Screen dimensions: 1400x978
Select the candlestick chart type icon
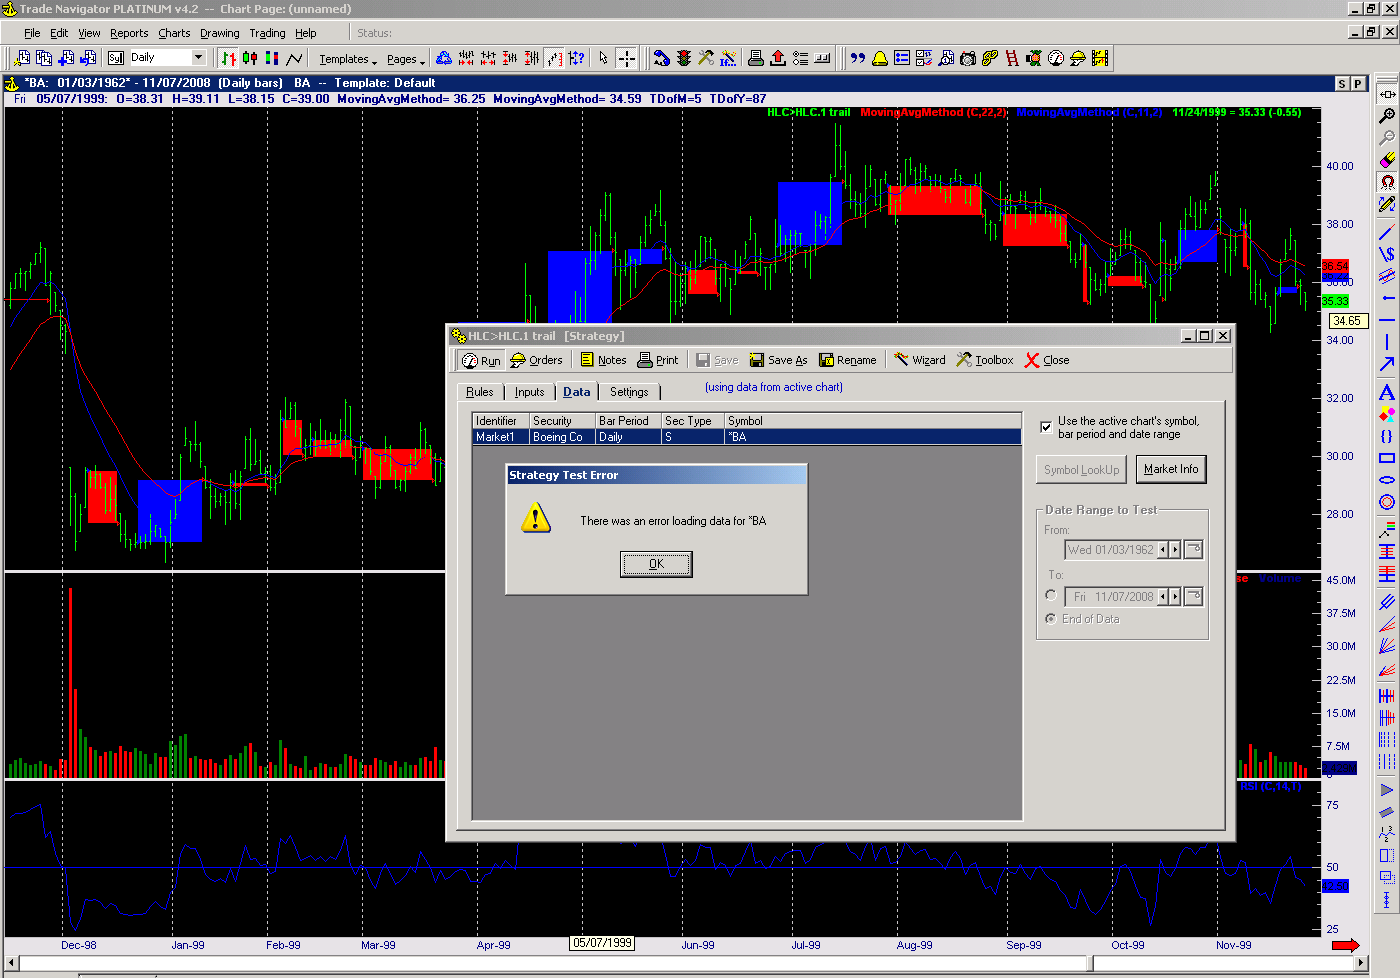point(250,58)
